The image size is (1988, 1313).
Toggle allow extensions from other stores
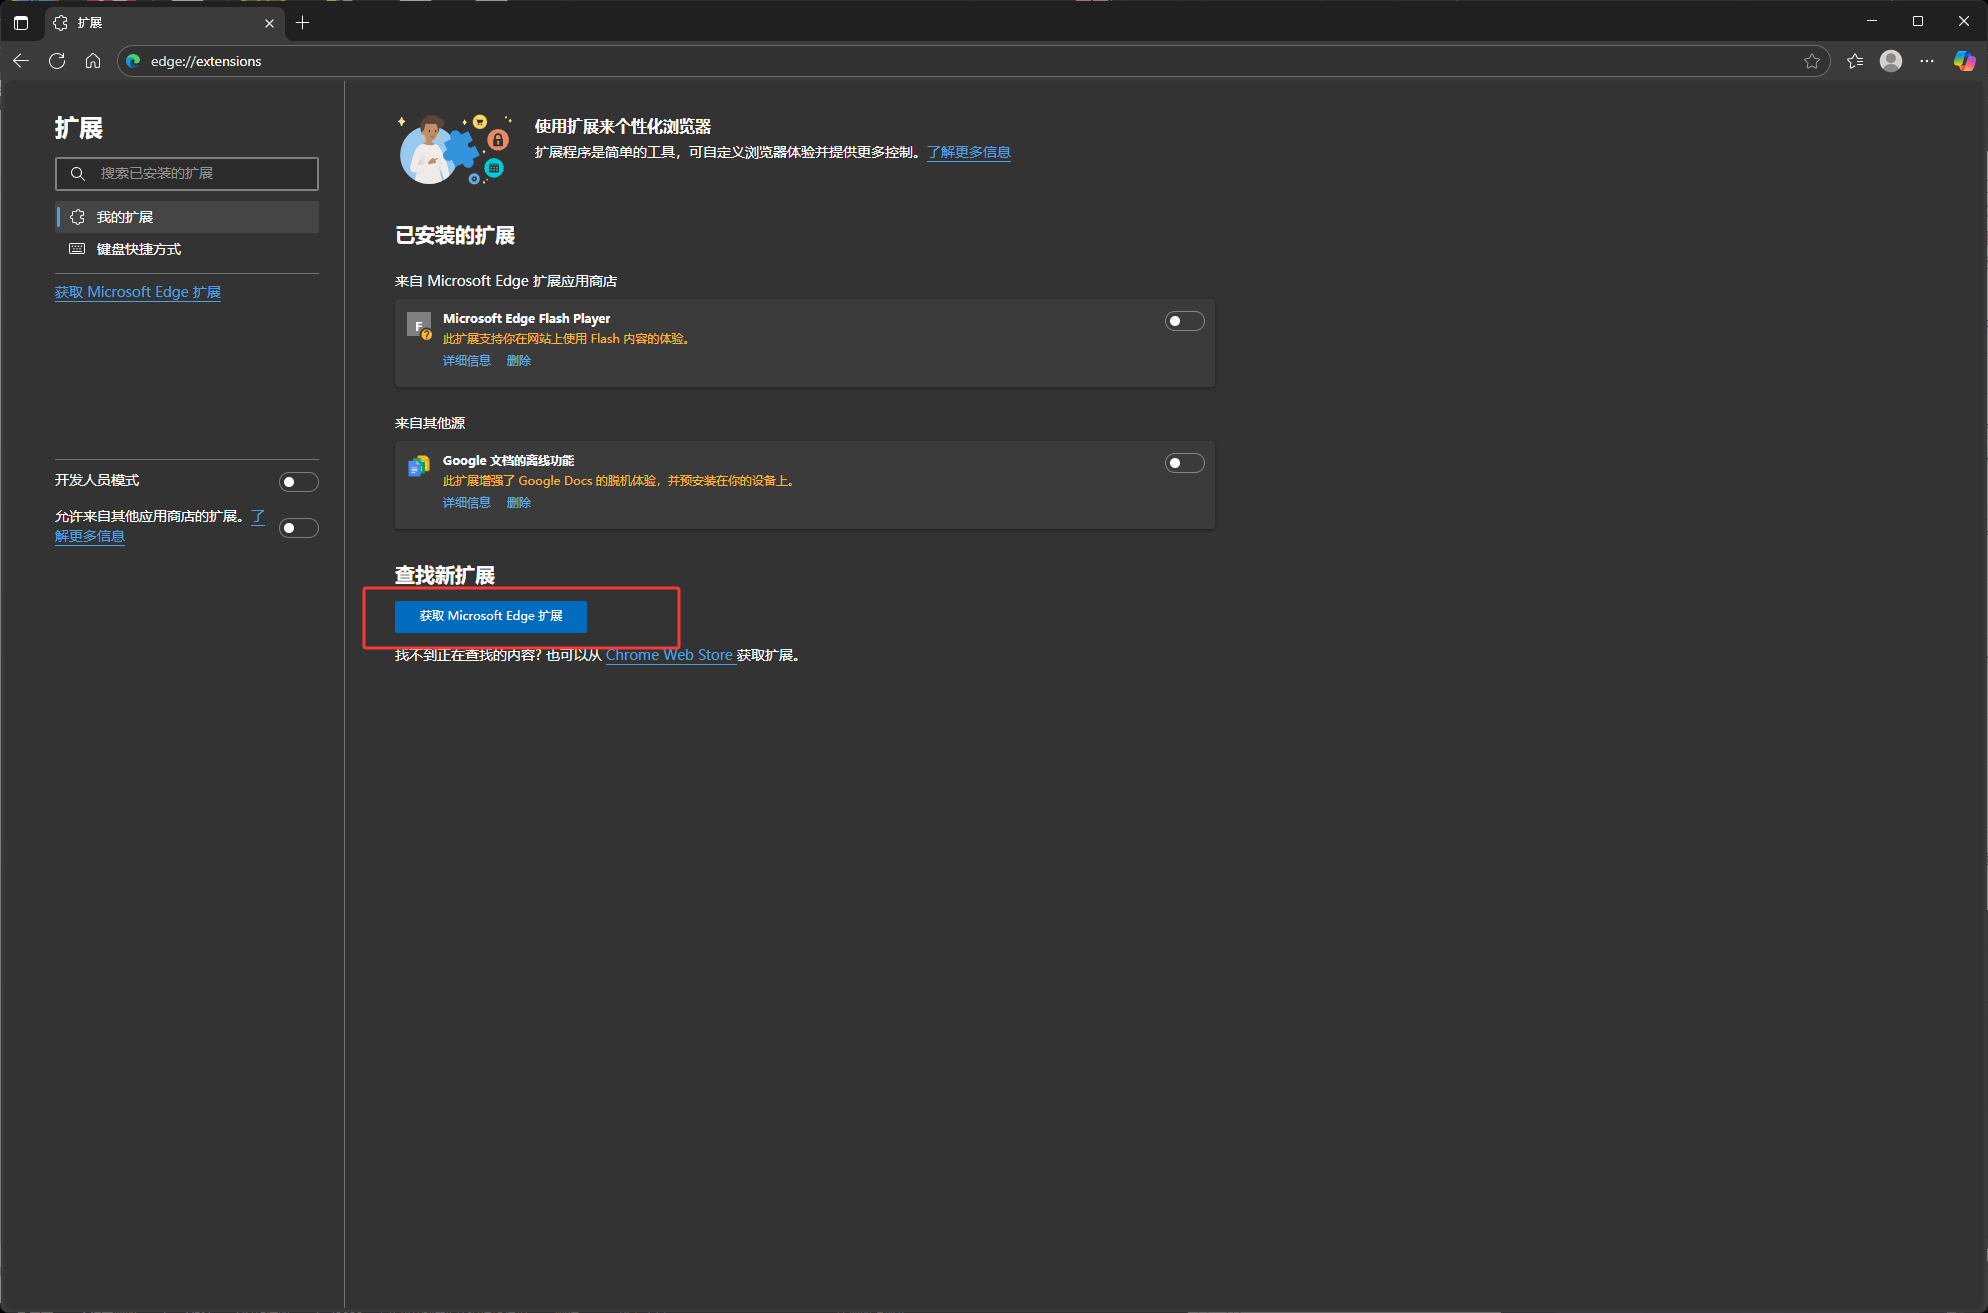298,528
